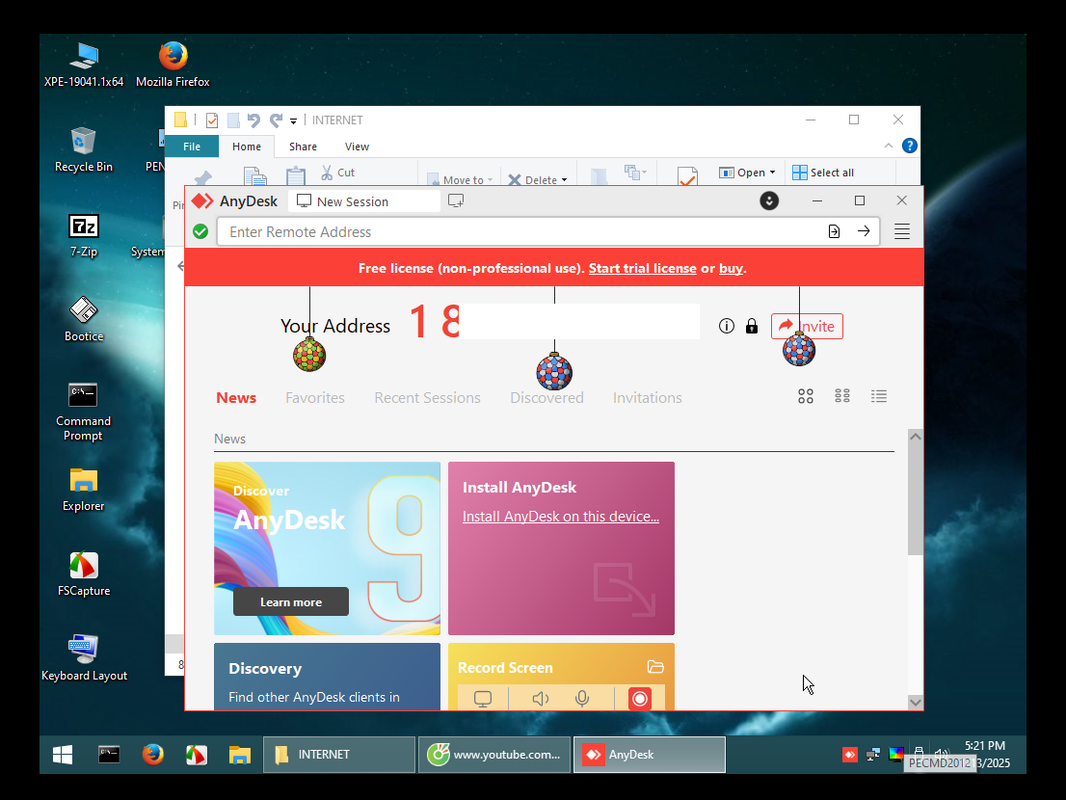
Task: Click the padlock icon beside Your Address
Action: click(x=751, y=326)
